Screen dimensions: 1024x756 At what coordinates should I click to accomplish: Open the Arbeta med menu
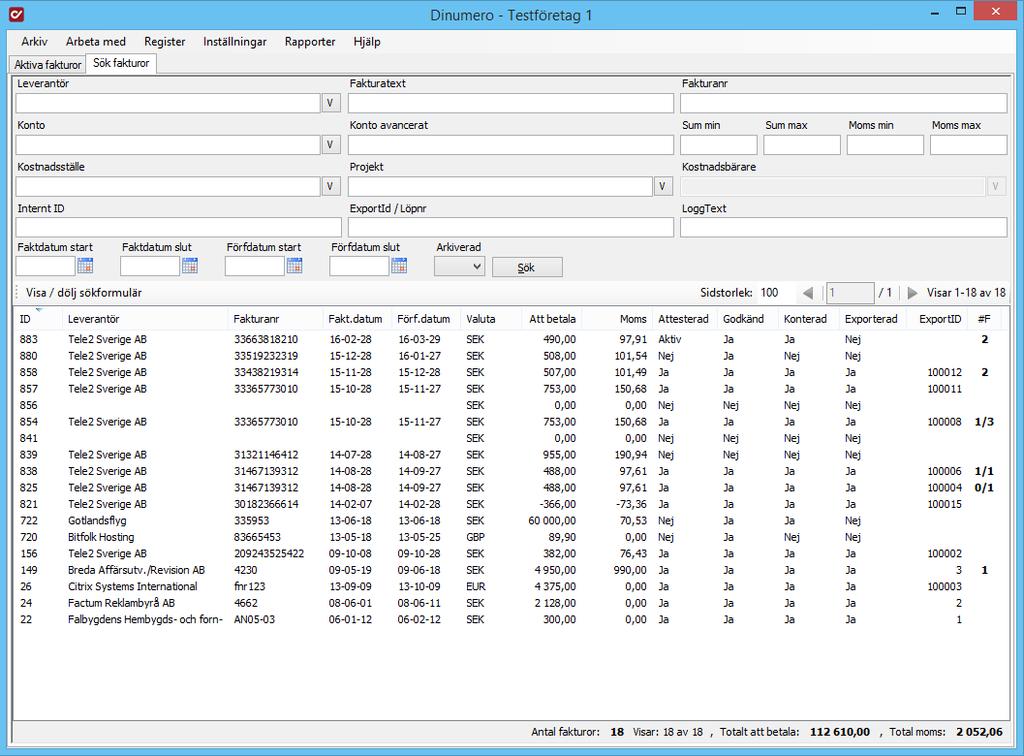(x=95, y=41)
